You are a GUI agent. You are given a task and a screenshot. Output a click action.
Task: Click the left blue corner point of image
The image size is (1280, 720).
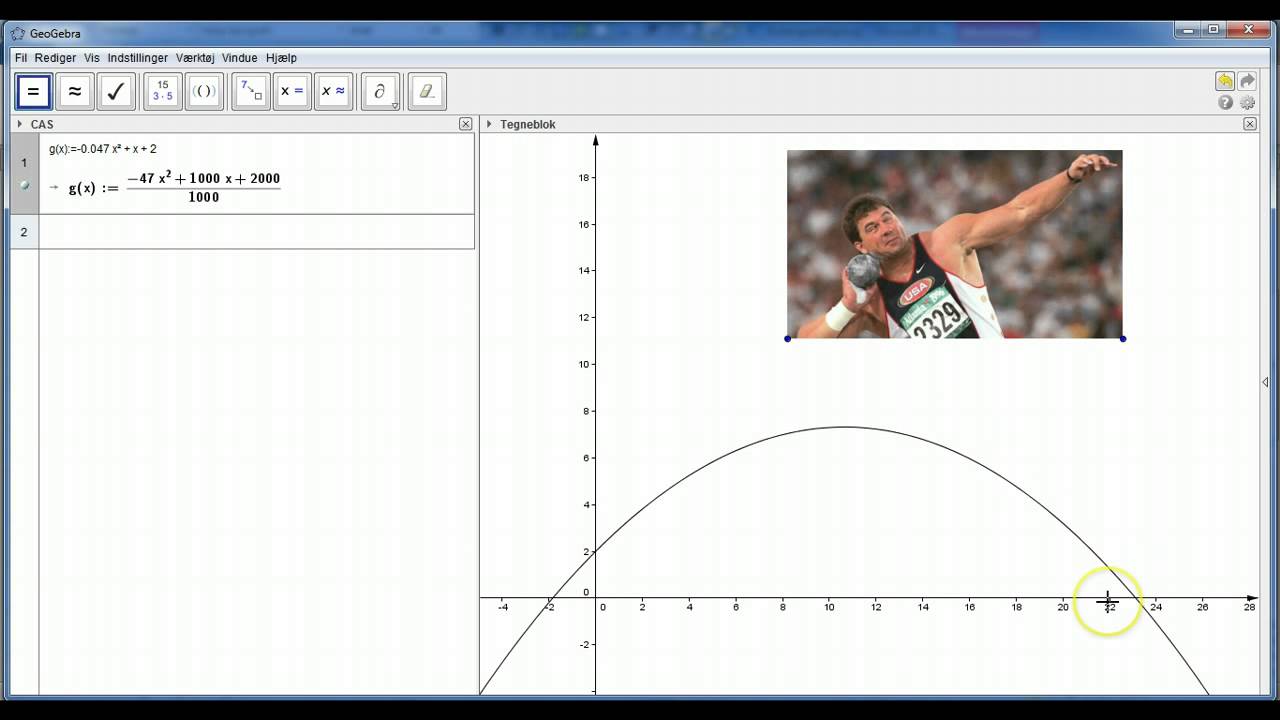(x=788, y=339)
